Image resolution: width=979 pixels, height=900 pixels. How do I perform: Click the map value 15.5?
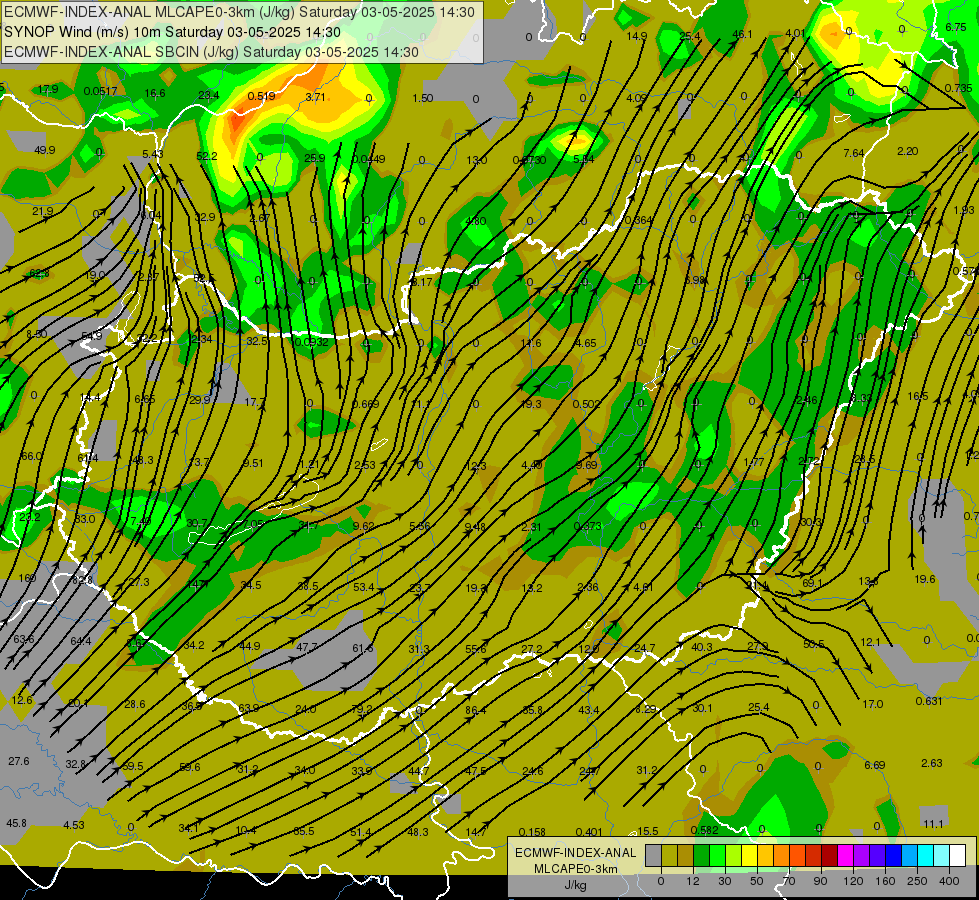point(647,831)
